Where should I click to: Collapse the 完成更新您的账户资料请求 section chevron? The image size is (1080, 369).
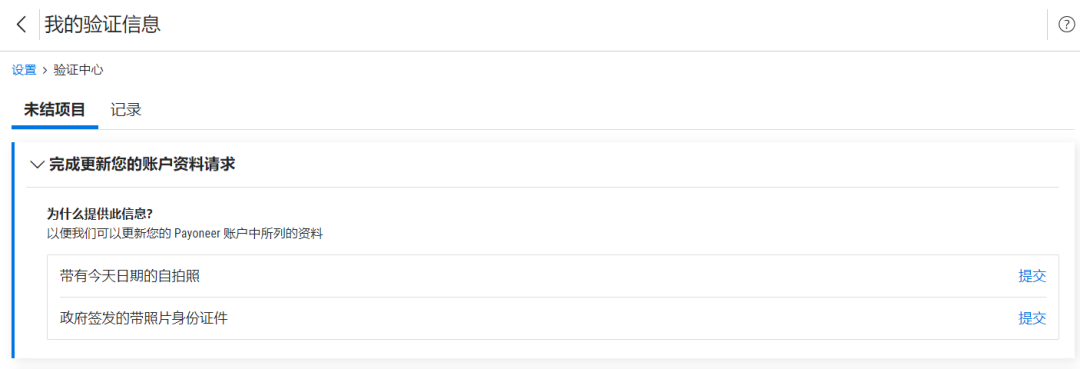(37, 165)
